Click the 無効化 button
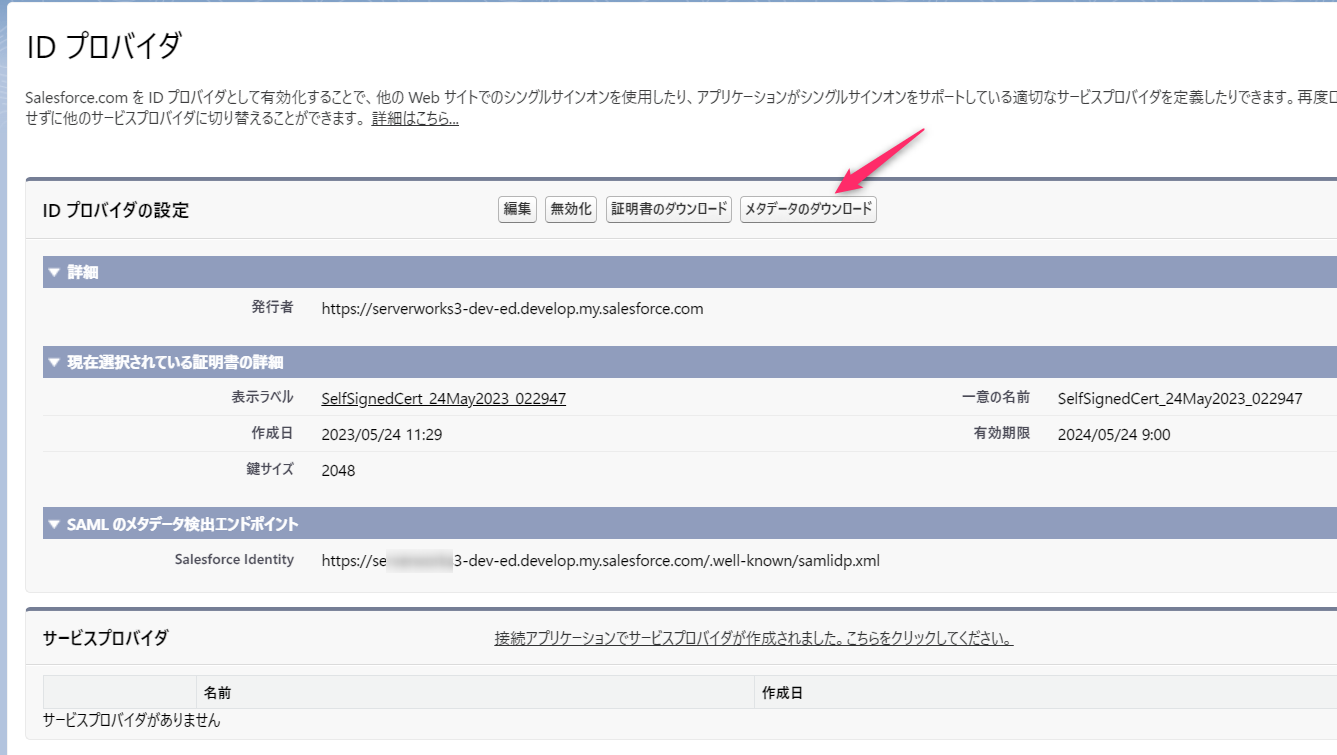Screen dimensions: 1337x755 [571, 210]
